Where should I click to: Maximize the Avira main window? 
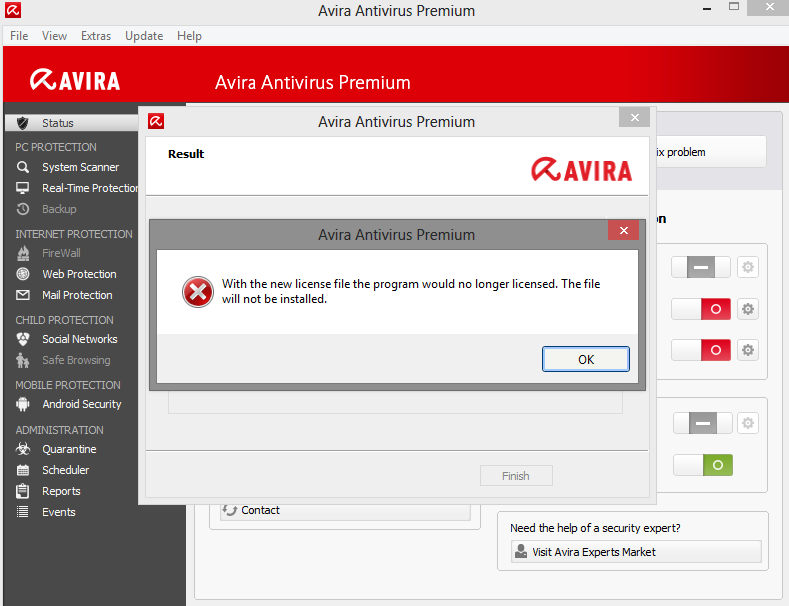pyautogui.click(x=734, y=7)
